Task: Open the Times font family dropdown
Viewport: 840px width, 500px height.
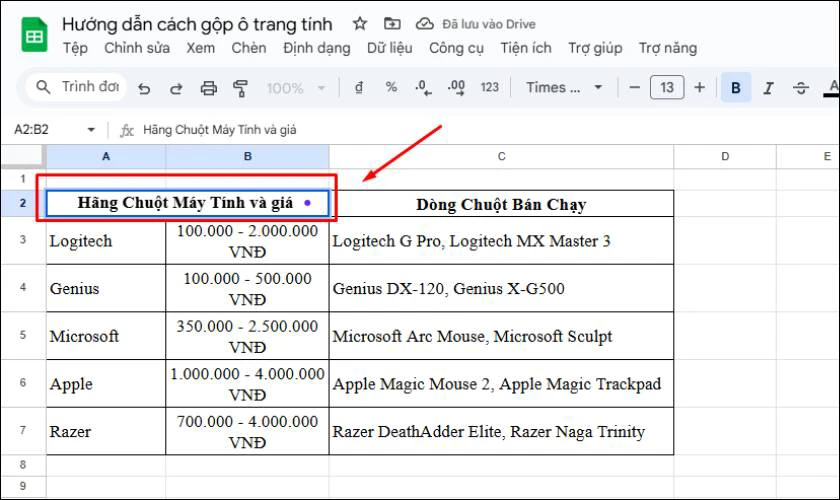Action: coord(564,87)
